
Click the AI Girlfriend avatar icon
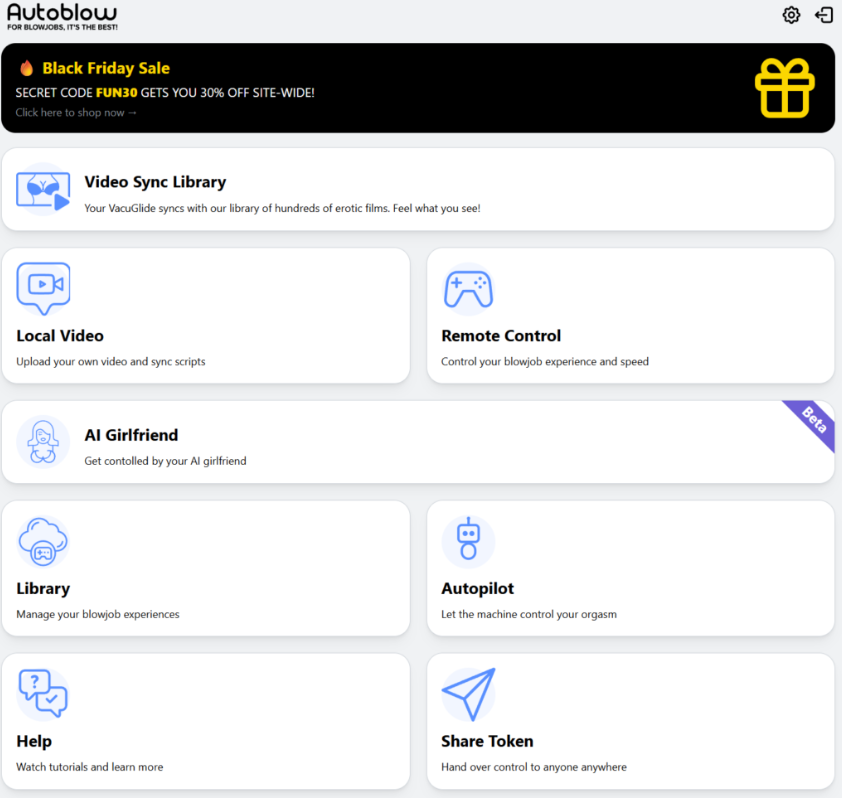coord(43,442)
